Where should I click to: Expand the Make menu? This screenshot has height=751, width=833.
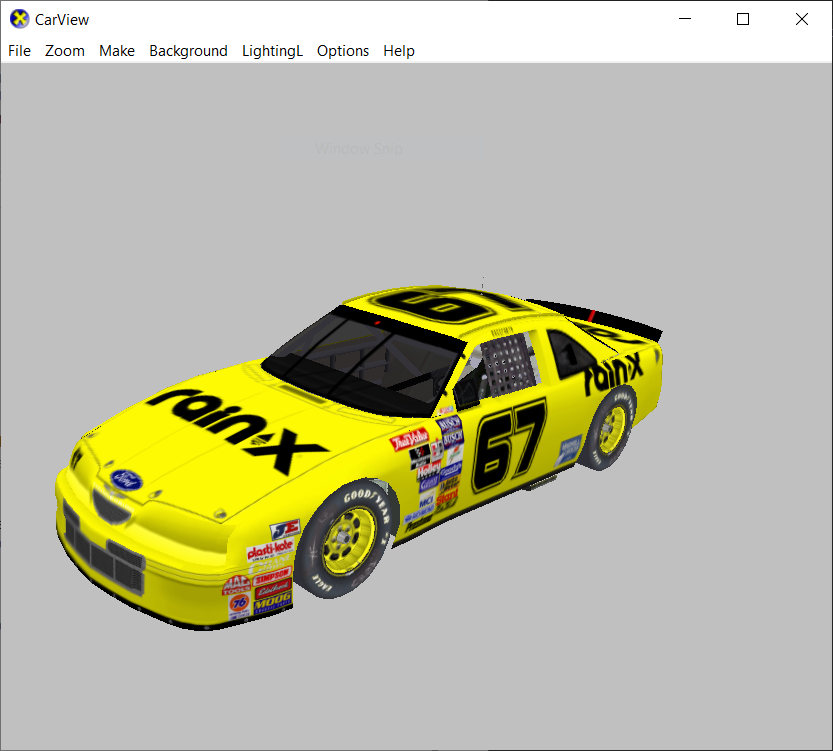(117, 51)
